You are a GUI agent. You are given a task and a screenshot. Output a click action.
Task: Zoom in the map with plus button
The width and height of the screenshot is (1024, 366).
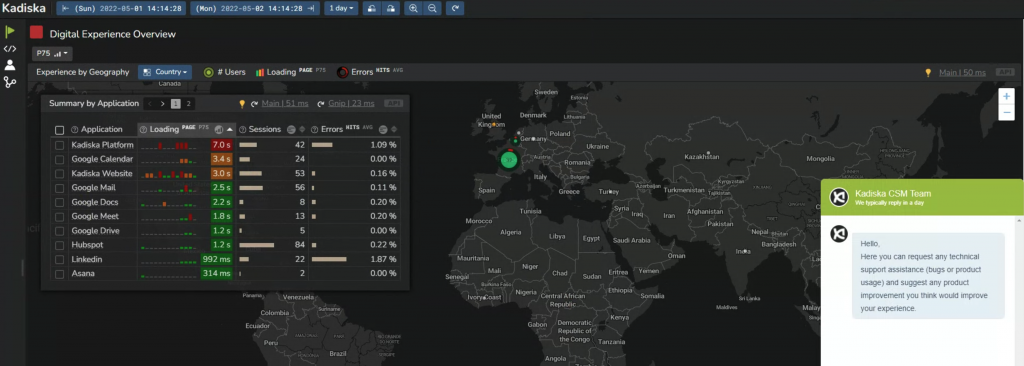1006,97
